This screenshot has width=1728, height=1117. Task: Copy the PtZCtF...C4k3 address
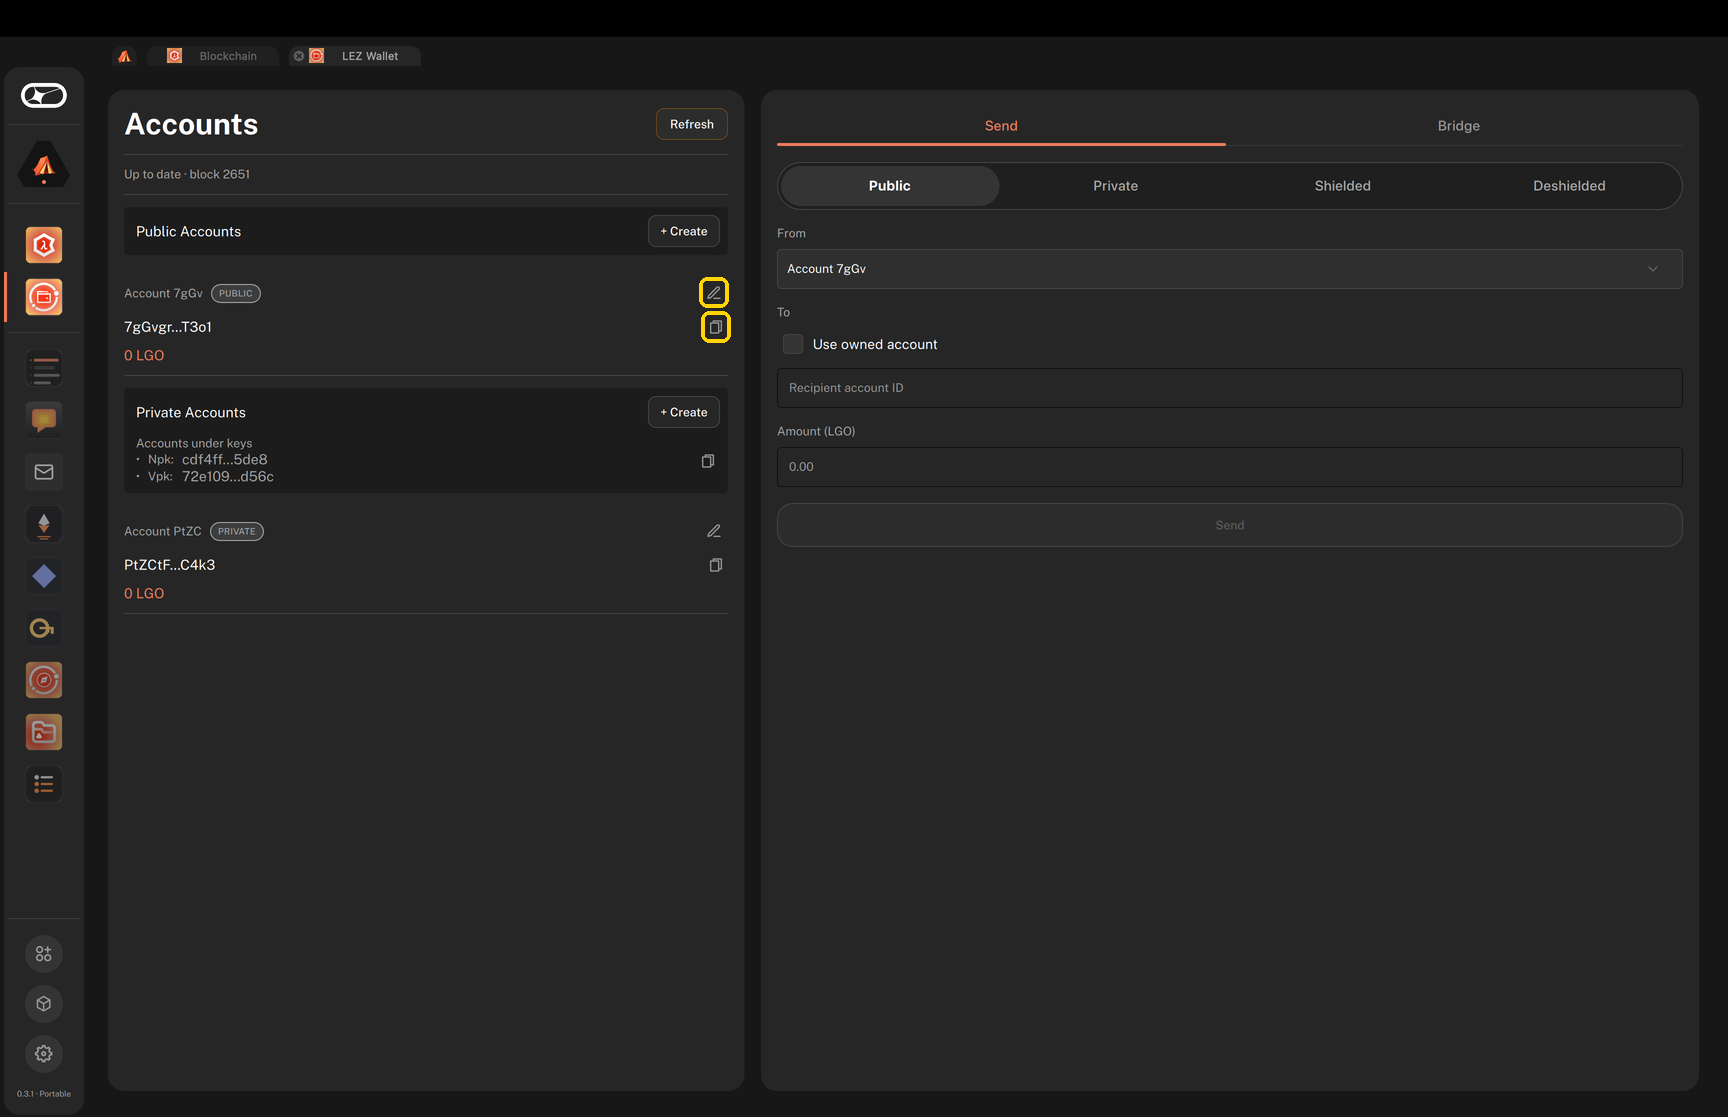[716, 565]
